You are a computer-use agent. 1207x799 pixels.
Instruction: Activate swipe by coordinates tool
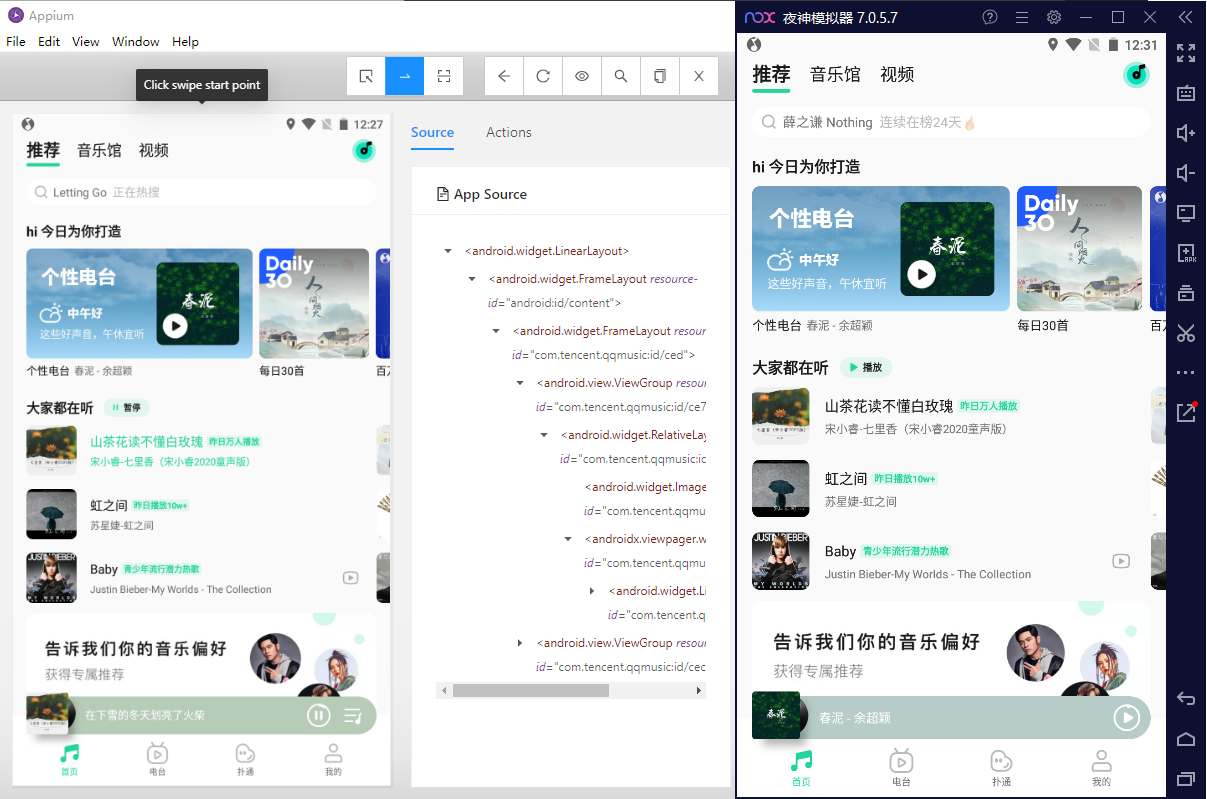tap(405, 76)
